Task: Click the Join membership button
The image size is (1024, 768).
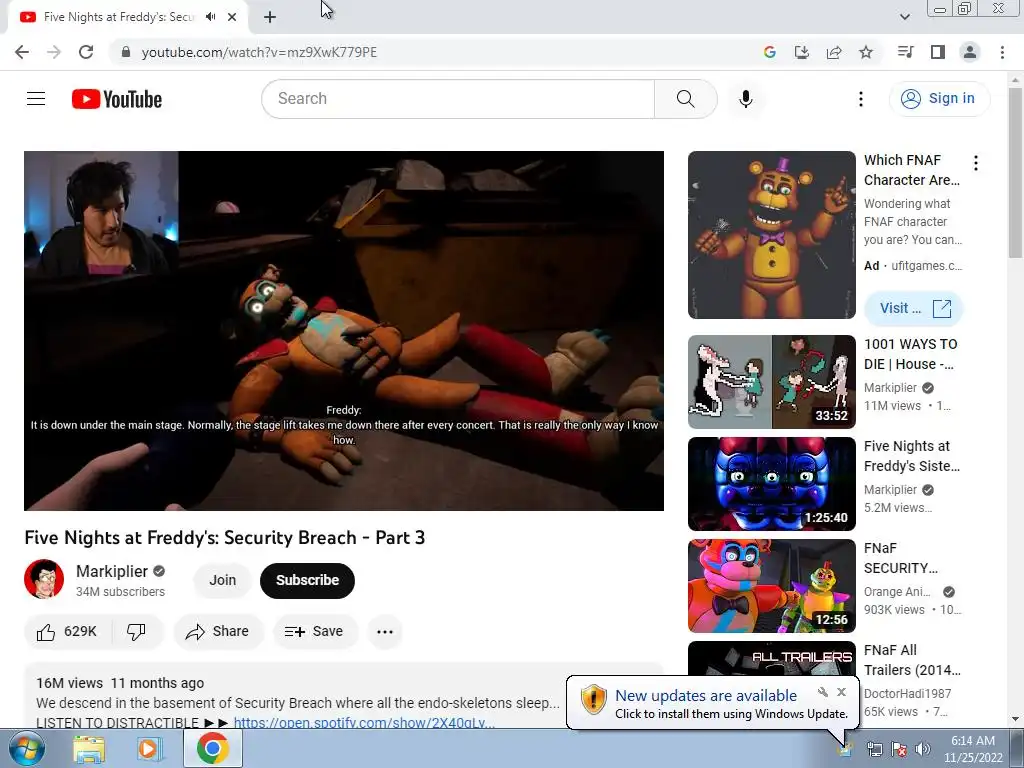Action: [x=222, y=580]
